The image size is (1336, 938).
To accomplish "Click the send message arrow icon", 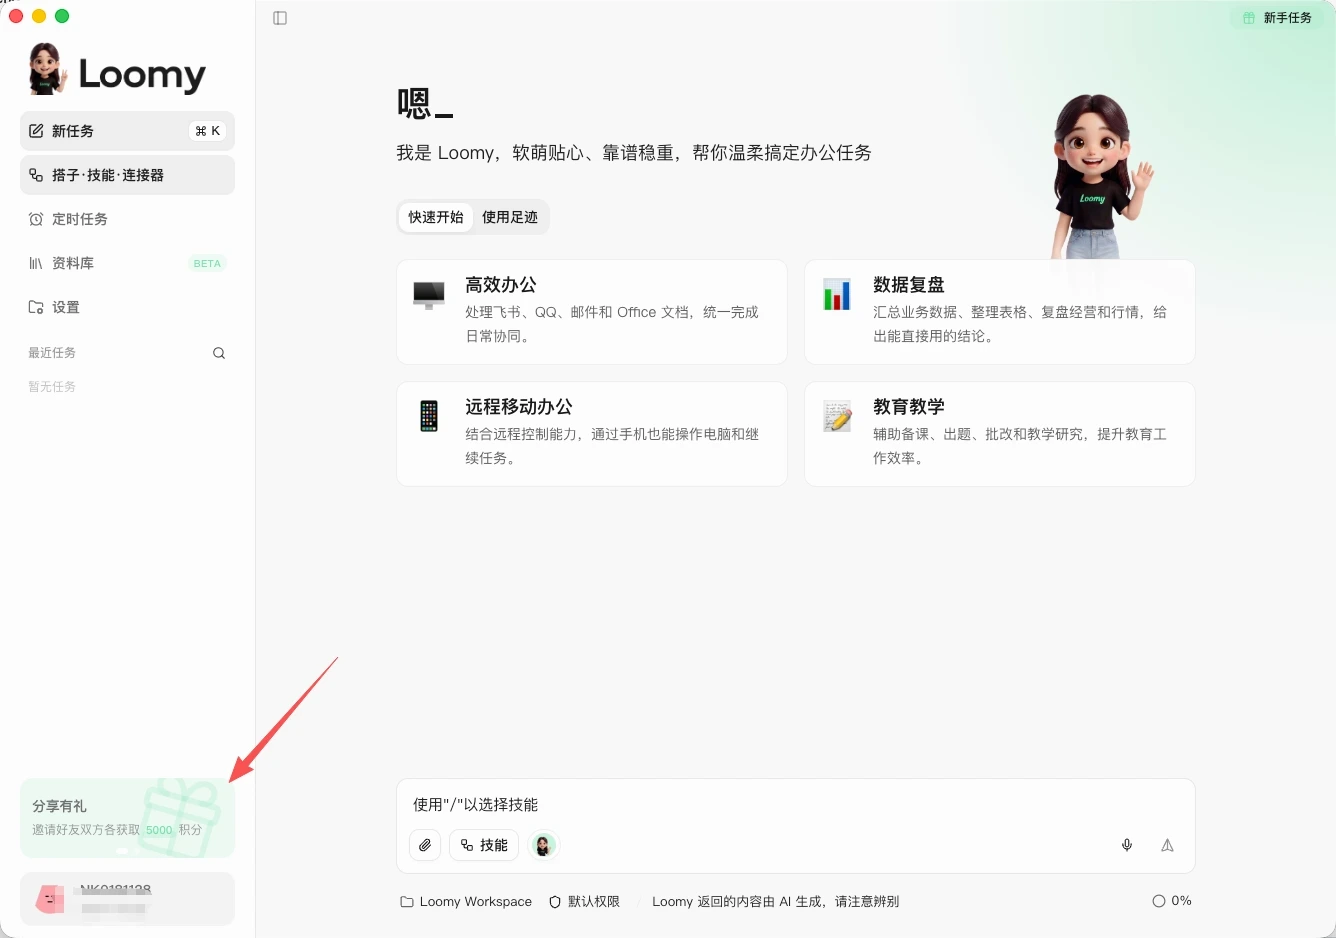I will (1167, 845).
